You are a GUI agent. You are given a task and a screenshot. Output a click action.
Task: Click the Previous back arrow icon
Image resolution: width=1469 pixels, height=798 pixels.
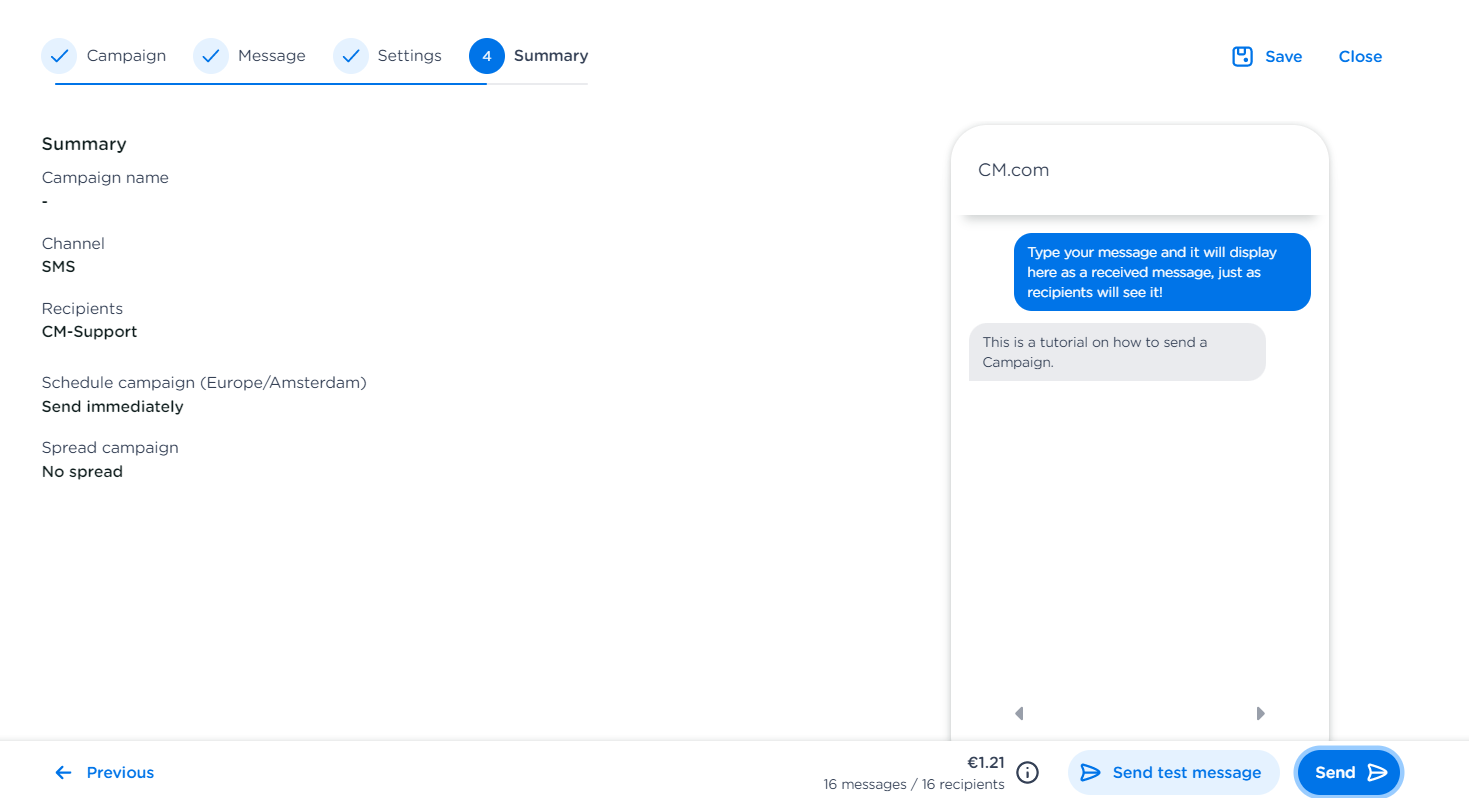[x=63, y=772]
